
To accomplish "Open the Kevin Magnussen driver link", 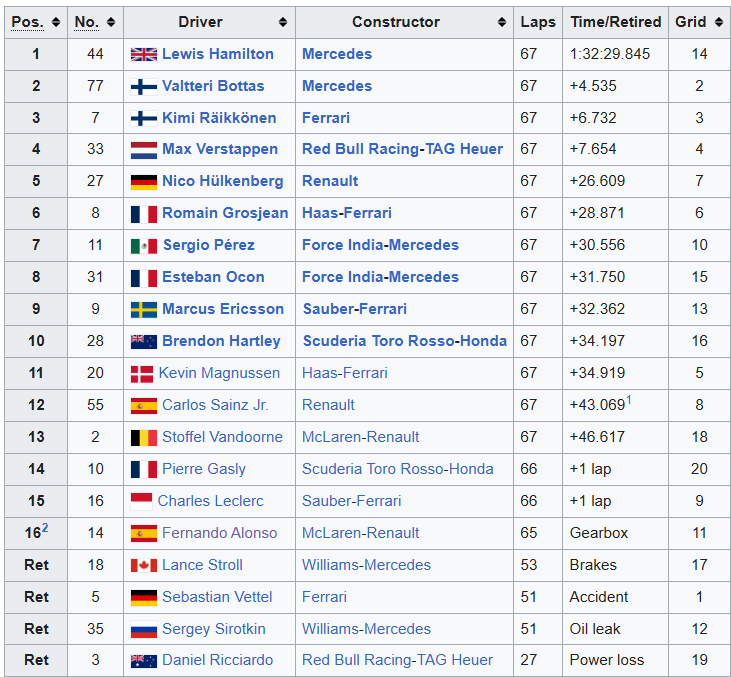I will click(219, 373).
